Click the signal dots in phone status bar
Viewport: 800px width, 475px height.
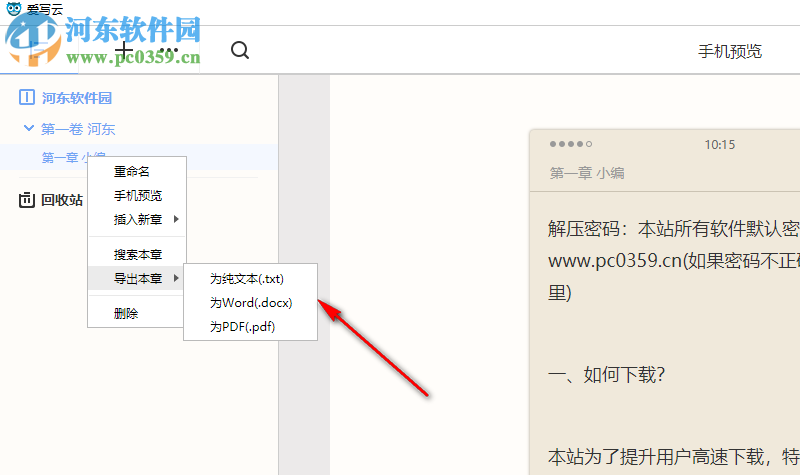(570, 144)
